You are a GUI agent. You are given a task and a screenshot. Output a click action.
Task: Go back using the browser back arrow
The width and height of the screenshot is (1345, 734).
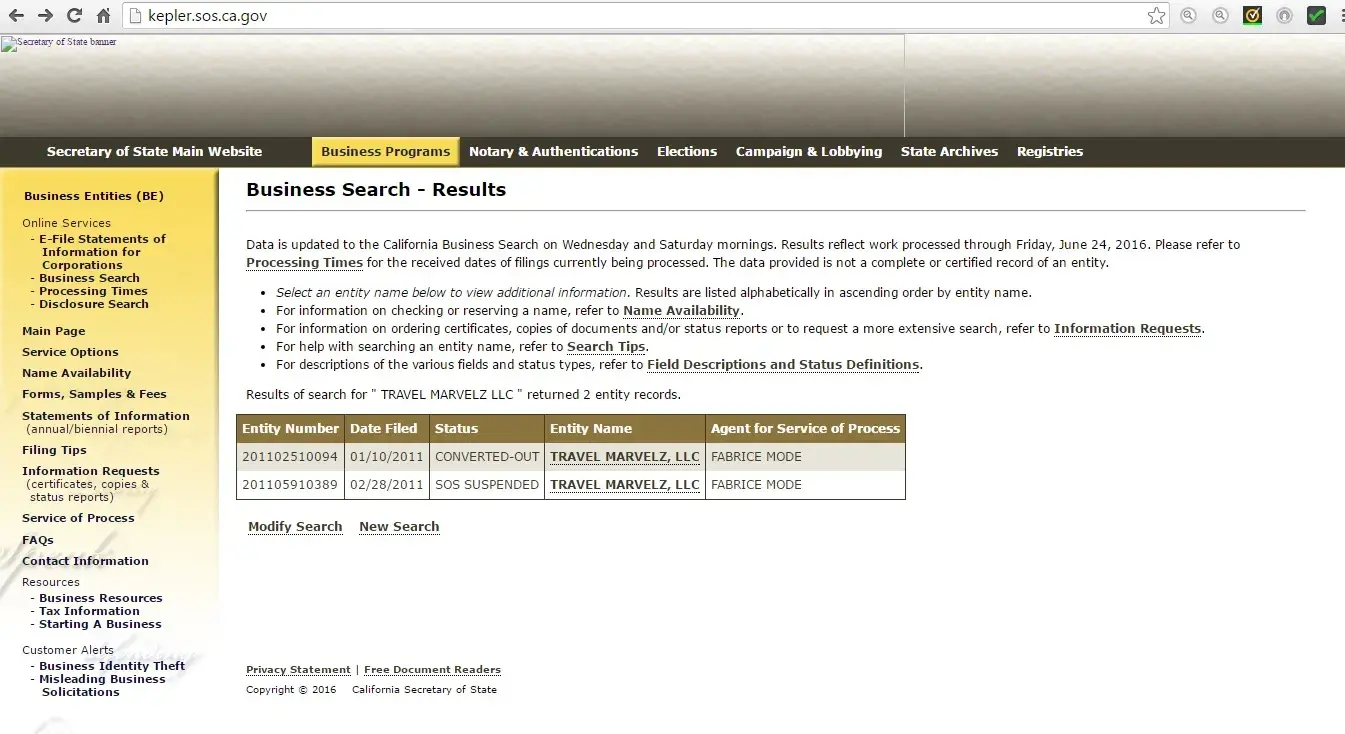coord(16,16)
